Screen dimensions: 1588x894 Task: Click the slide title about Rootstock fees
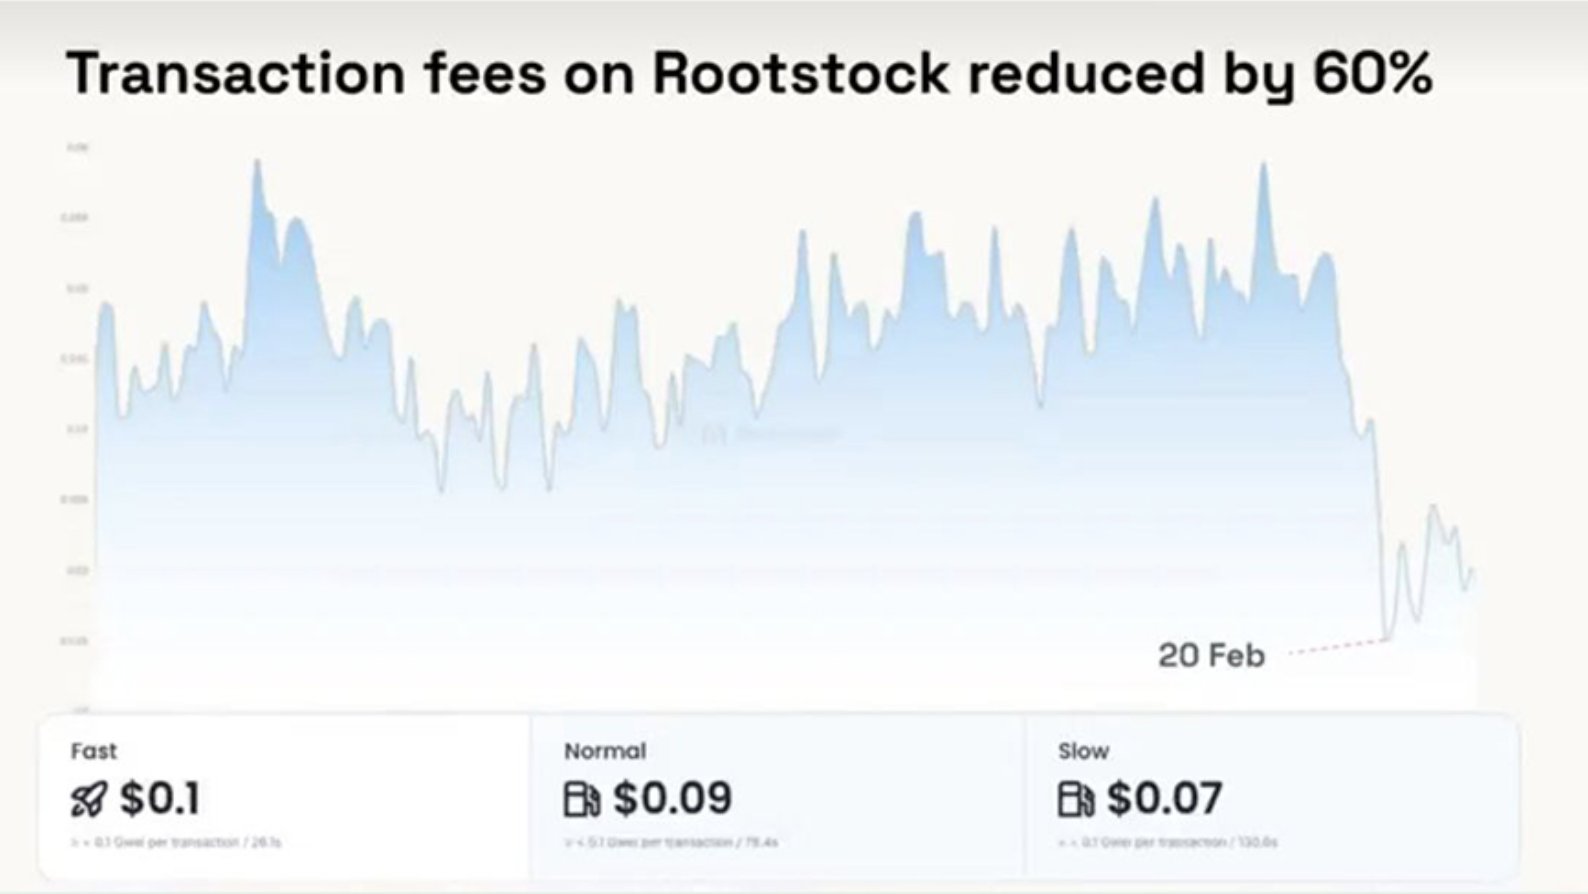point(750,73)
